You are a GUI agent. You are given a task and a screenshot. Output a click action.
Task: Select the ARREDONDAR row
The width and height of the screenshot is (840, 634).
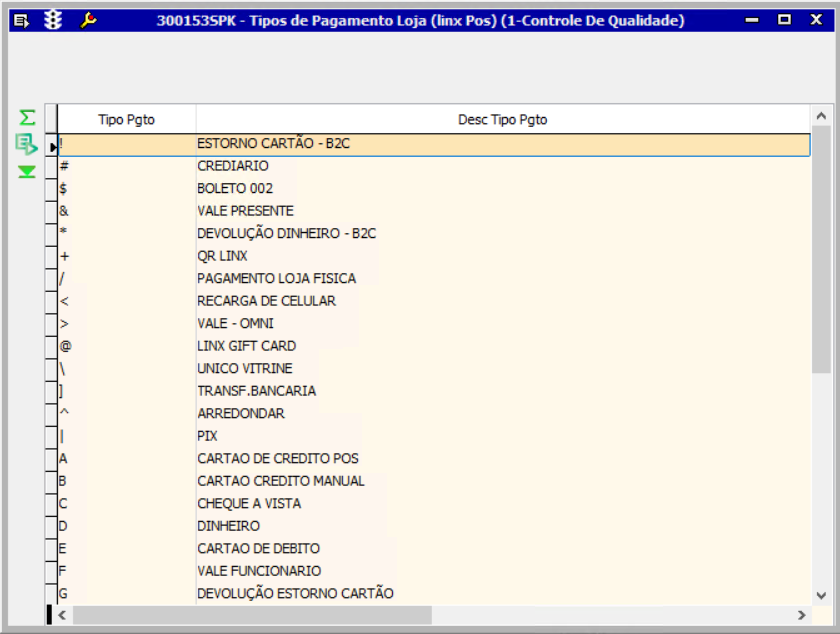pyautogui.click(x=434, y=414)
